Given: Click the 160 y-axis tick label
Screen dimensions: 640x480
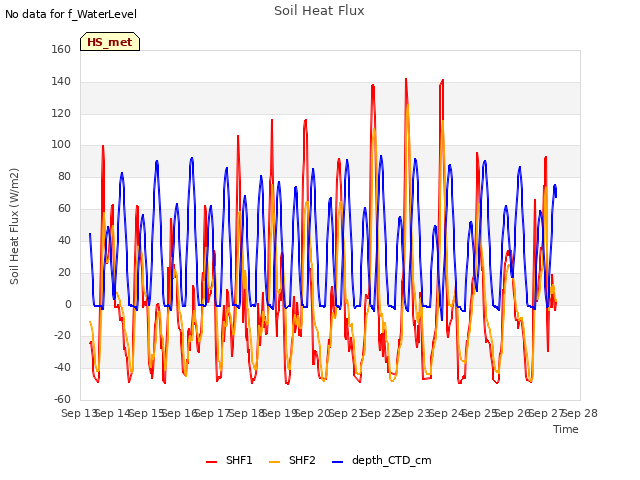Looking at the screenshot, I should click(61, 50).
